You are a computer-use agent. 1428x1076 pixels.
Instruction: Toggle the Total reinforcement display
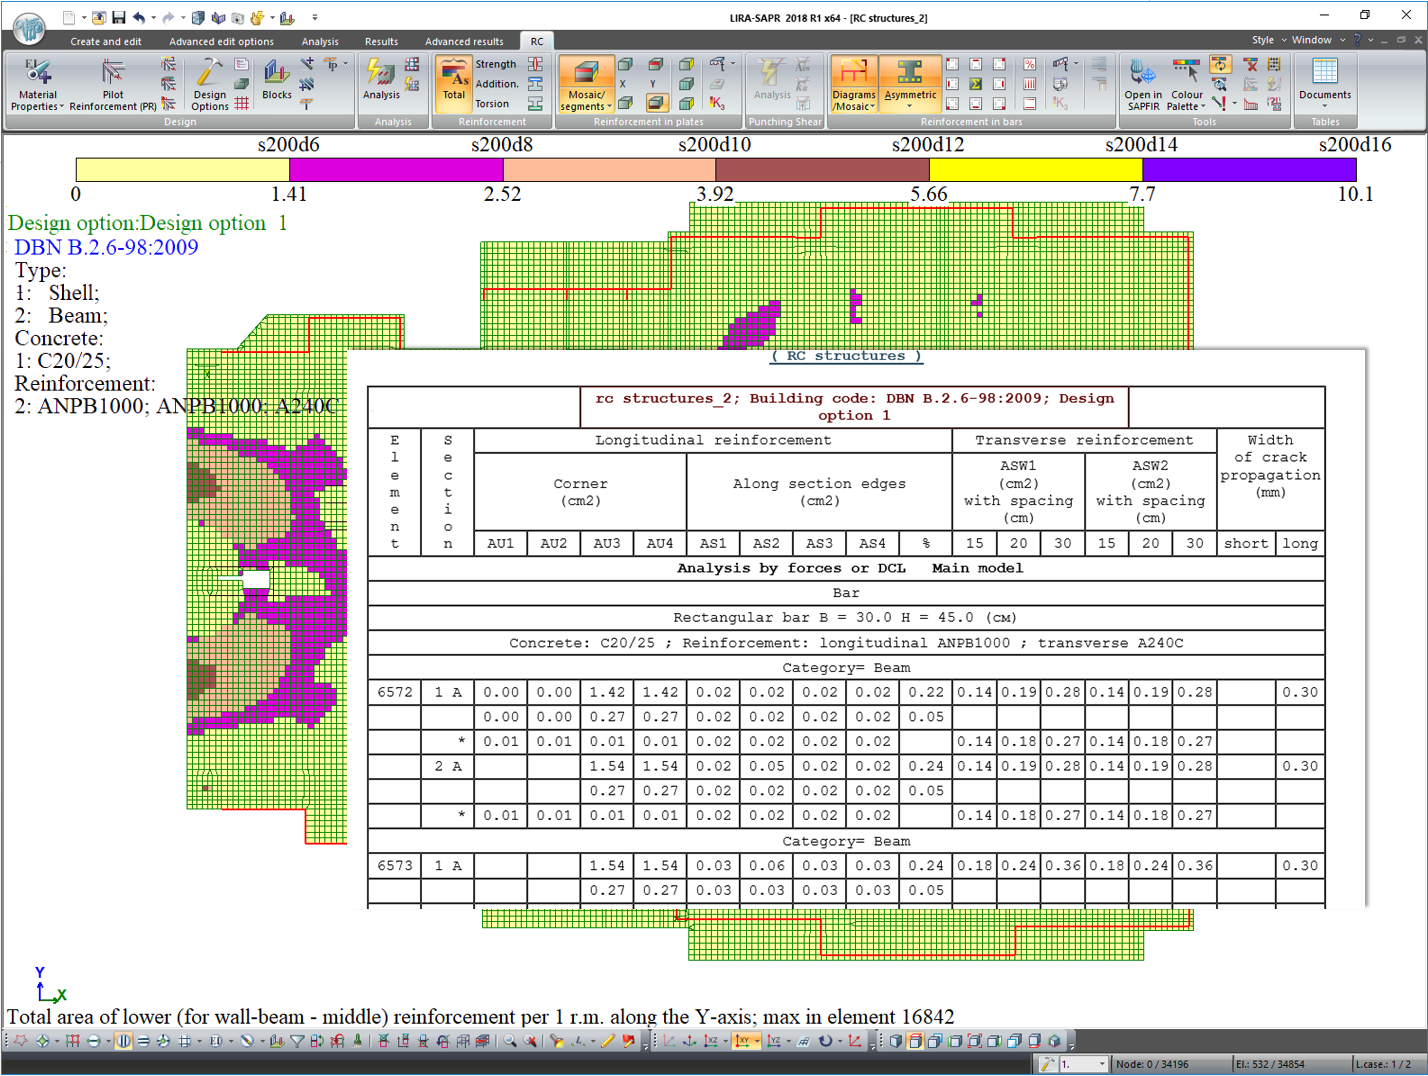tap(454, 80)
